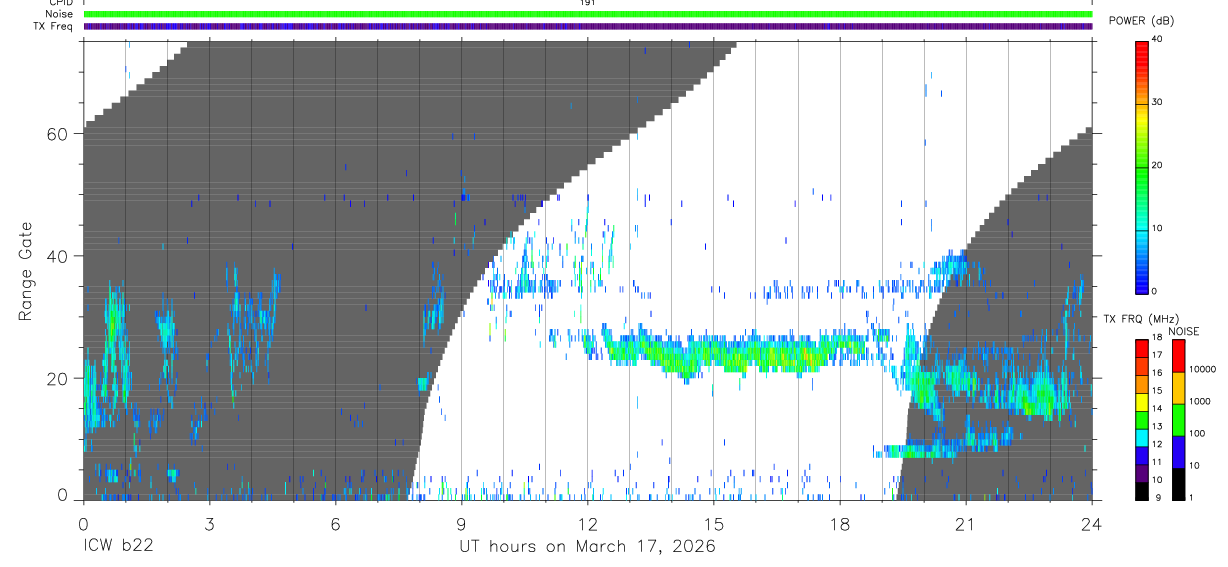Viewport: 1228px width, 567px height.
Task: Click the purple TX Freq strip above the plot
Action: pos(588,26)
